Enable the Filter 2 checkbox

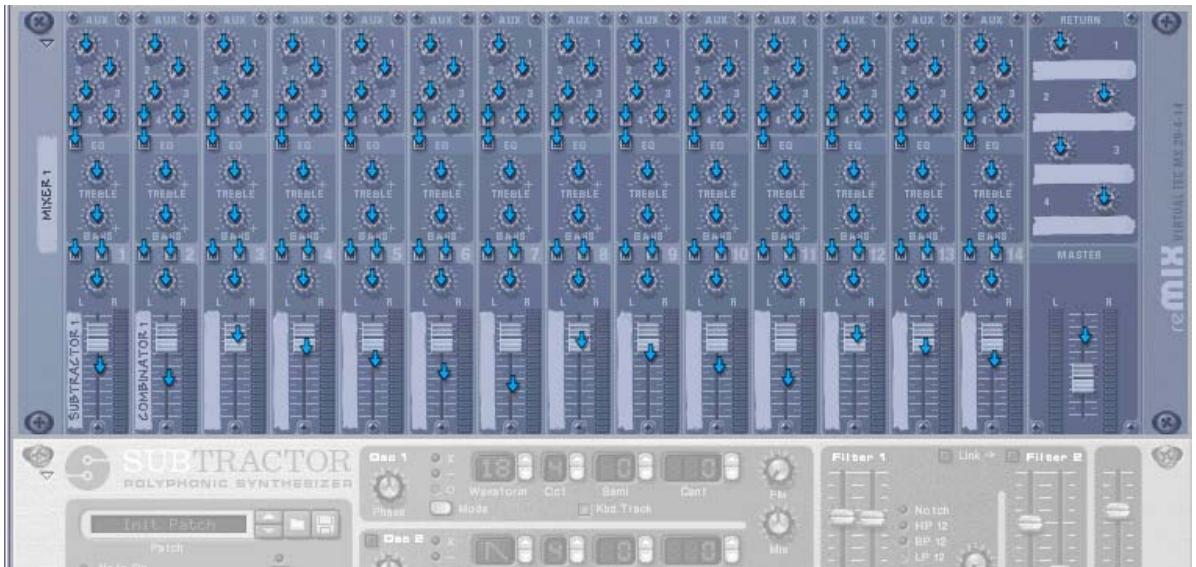click(x=1013, y=456)
